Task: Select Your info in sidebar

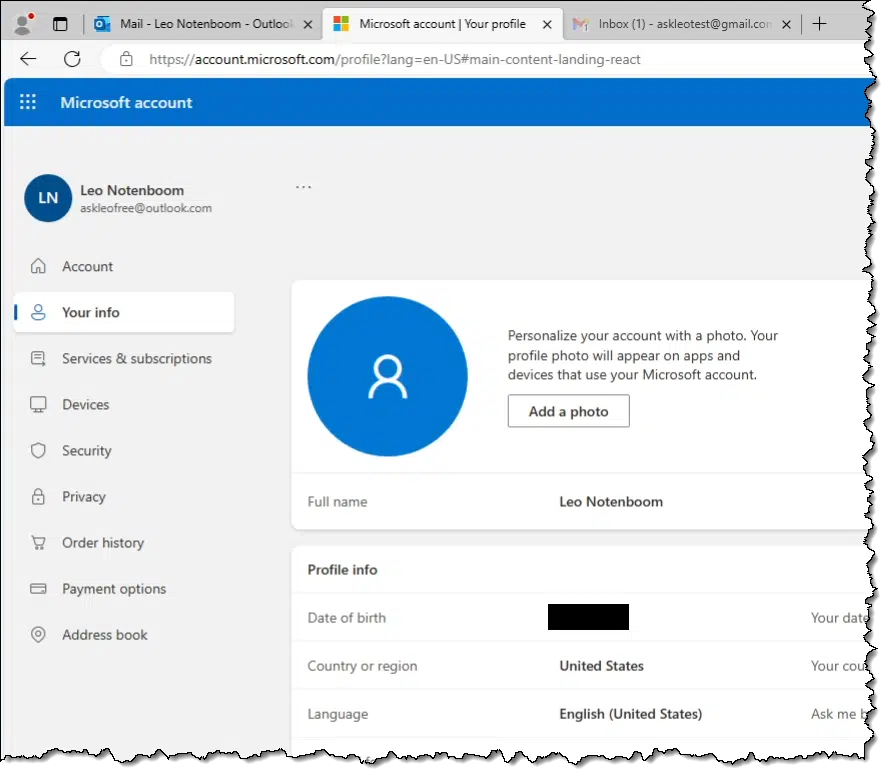Action: (x=124, y=312)
